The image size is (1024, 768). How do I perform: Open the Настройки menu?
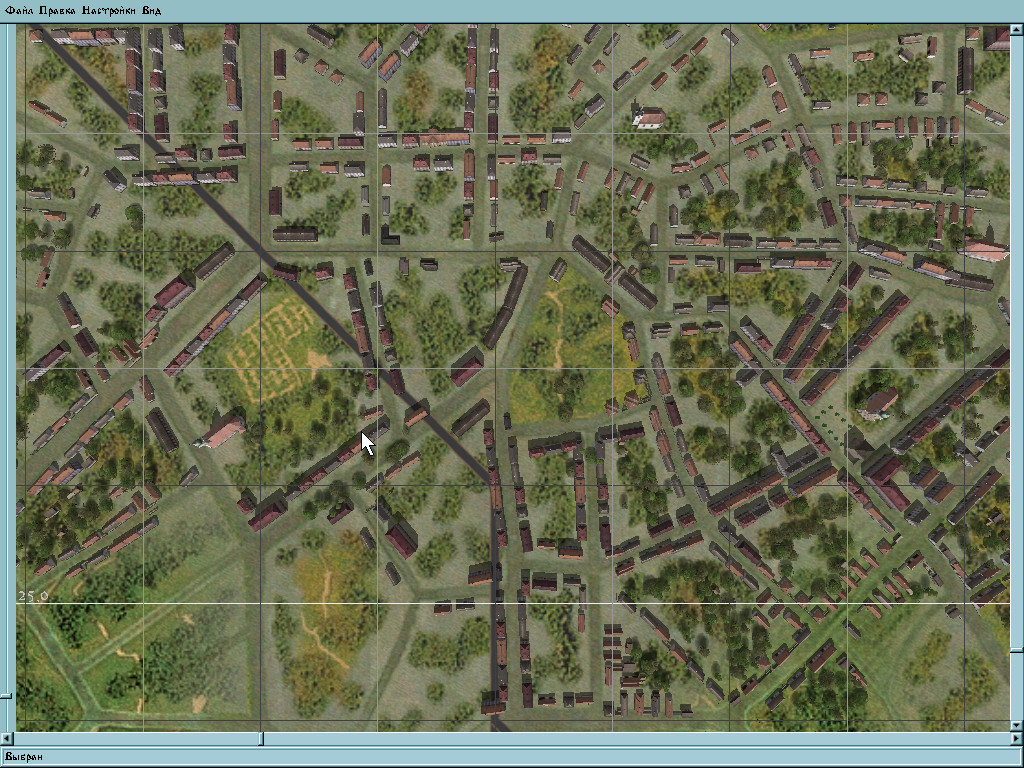(109, 10)
